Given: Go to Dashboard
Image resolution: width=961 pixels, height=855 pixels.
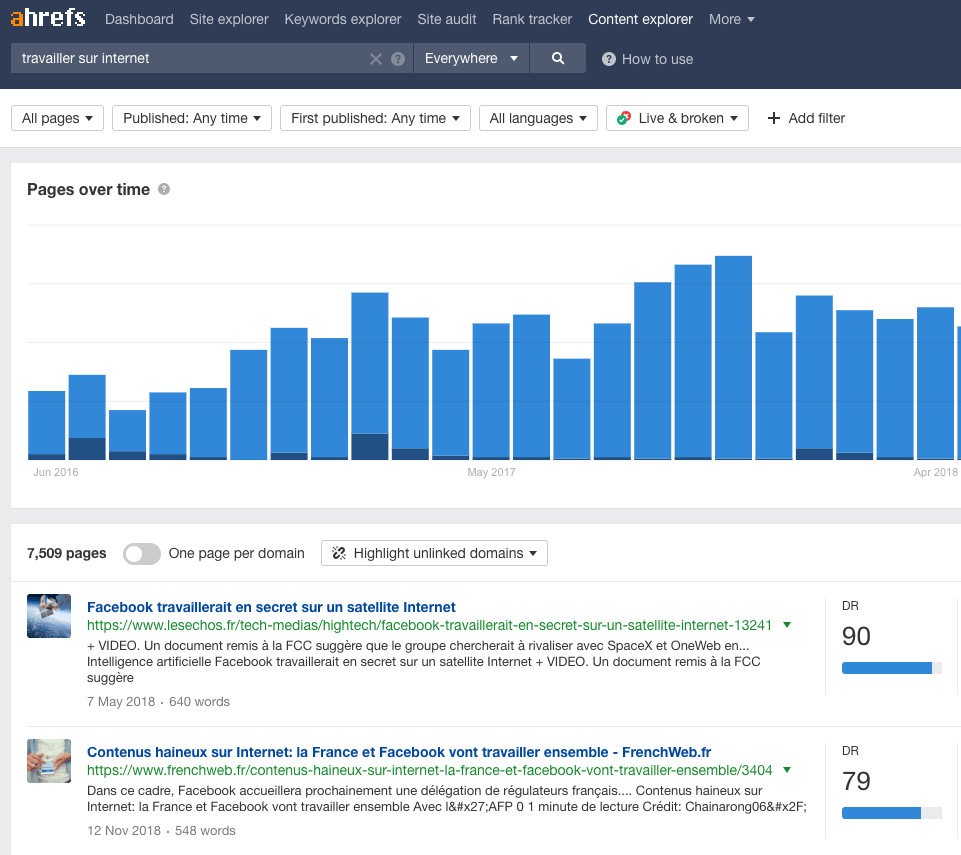Looking at the screenshot, I should click(x=139, y=20).
